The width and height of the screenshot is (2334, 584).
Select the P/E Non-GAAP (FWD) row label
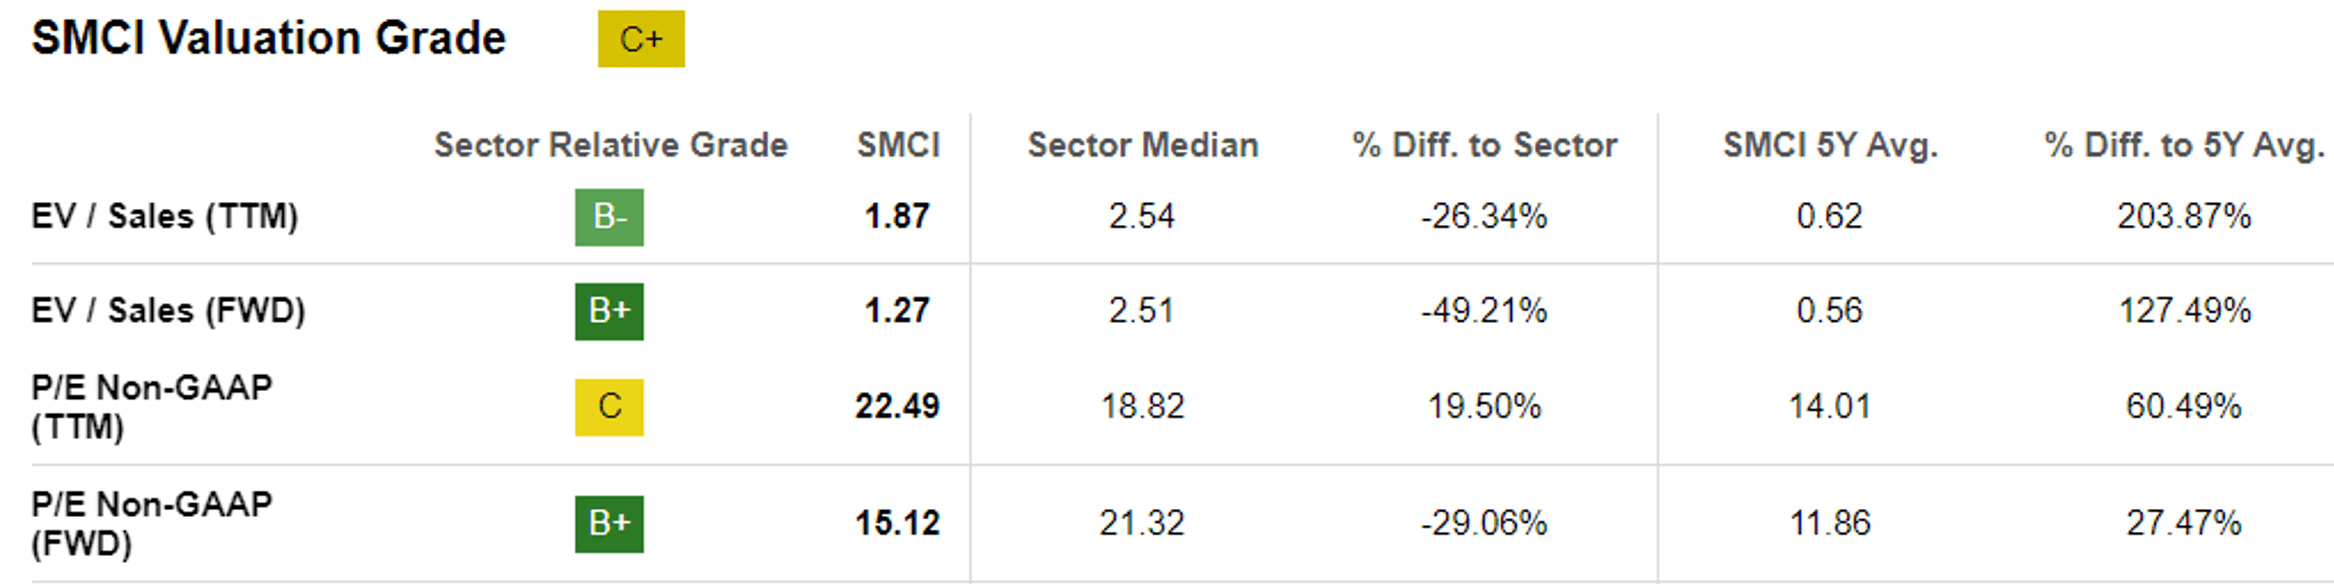151,524
